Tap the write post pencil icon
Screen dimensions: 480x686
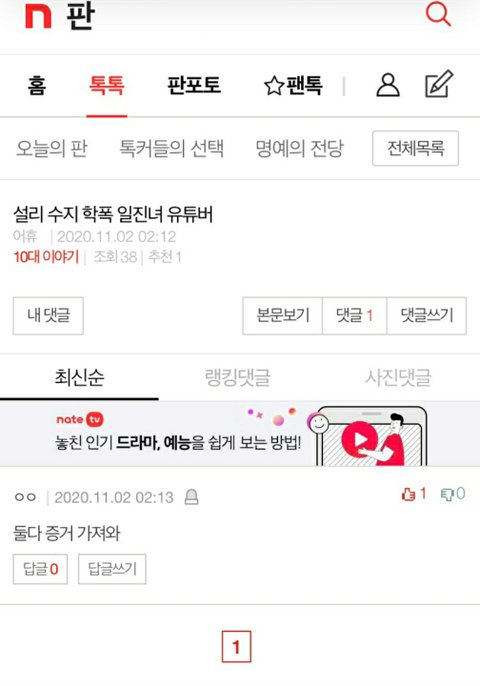tap(439, 84)
